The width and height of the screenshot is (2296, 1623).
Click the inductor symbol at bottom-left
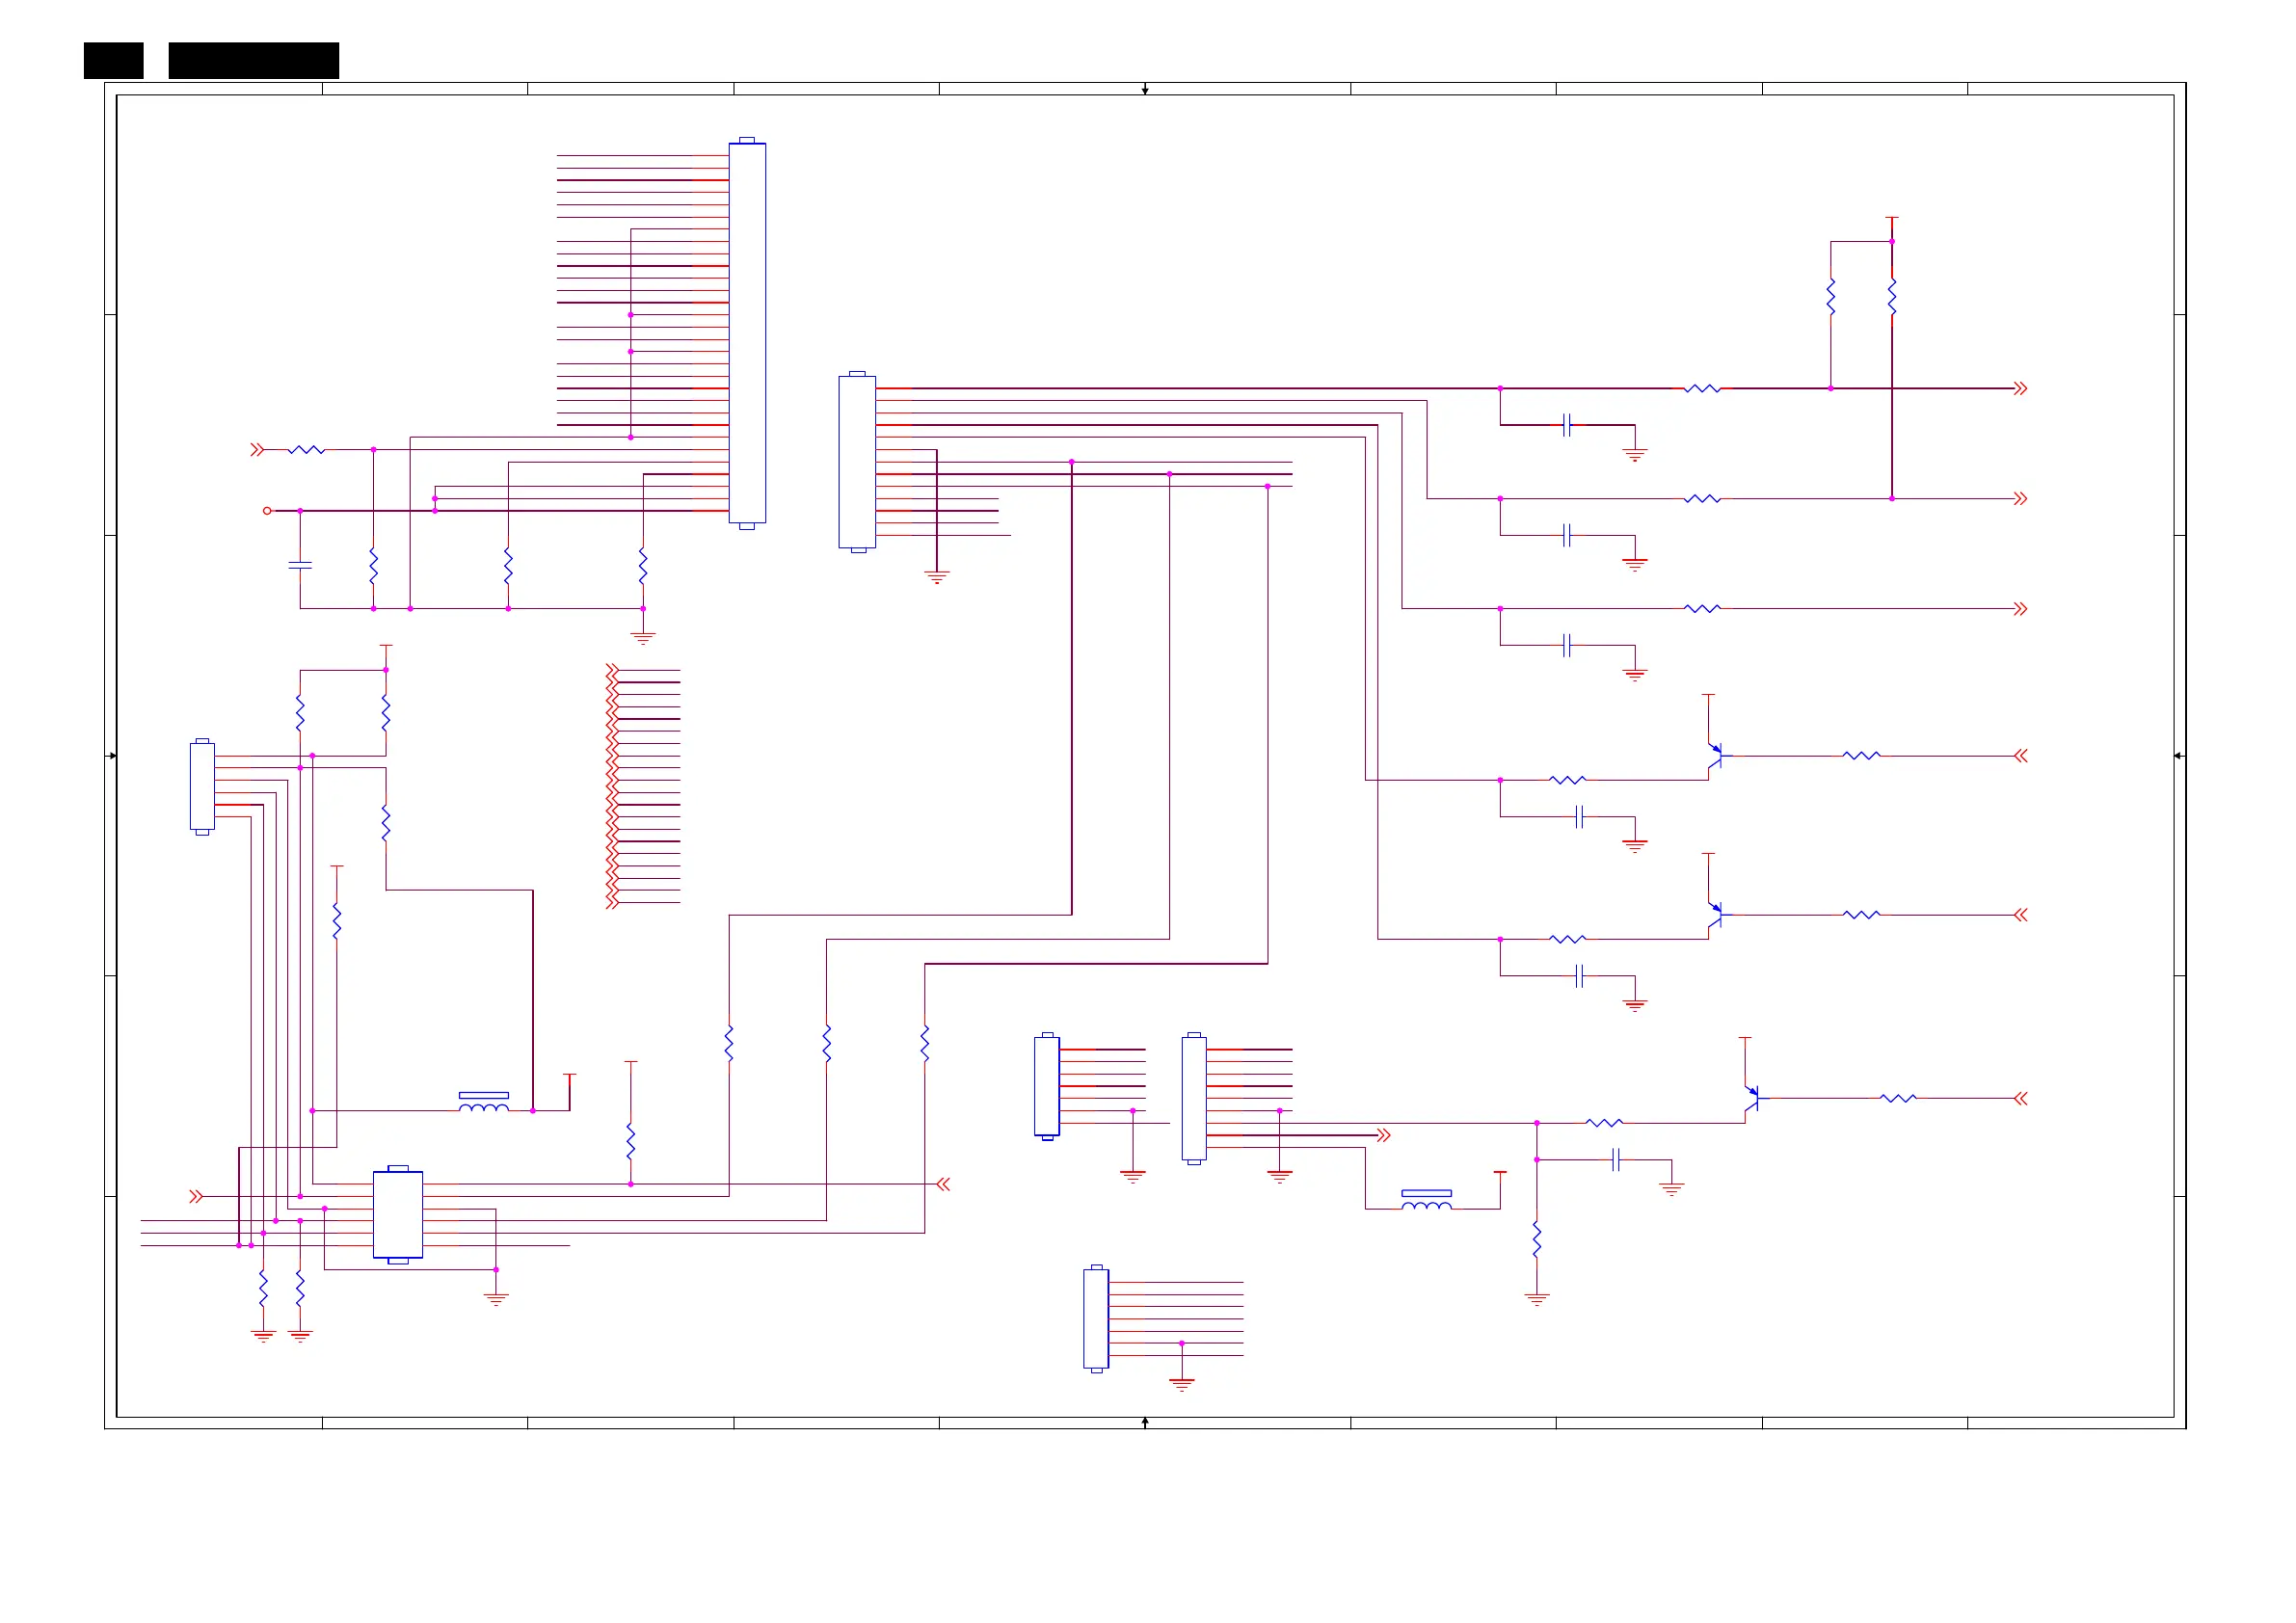click(x=483, y=1103)
